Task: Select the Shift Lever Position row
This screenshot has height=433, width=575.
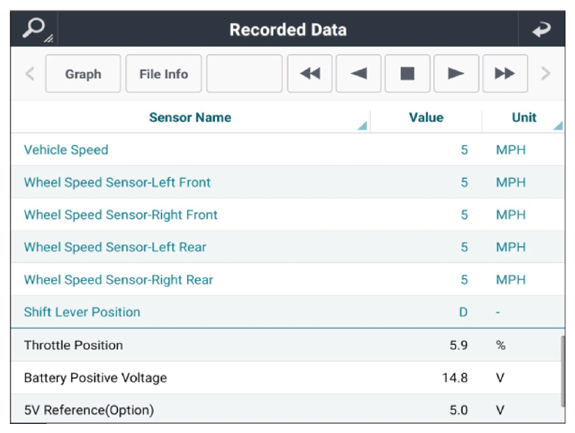Action: click(x=288, y=312)
